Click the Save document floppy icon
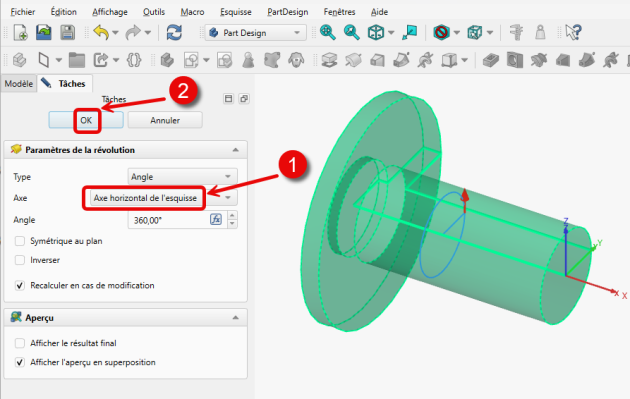 pos(68,32)
